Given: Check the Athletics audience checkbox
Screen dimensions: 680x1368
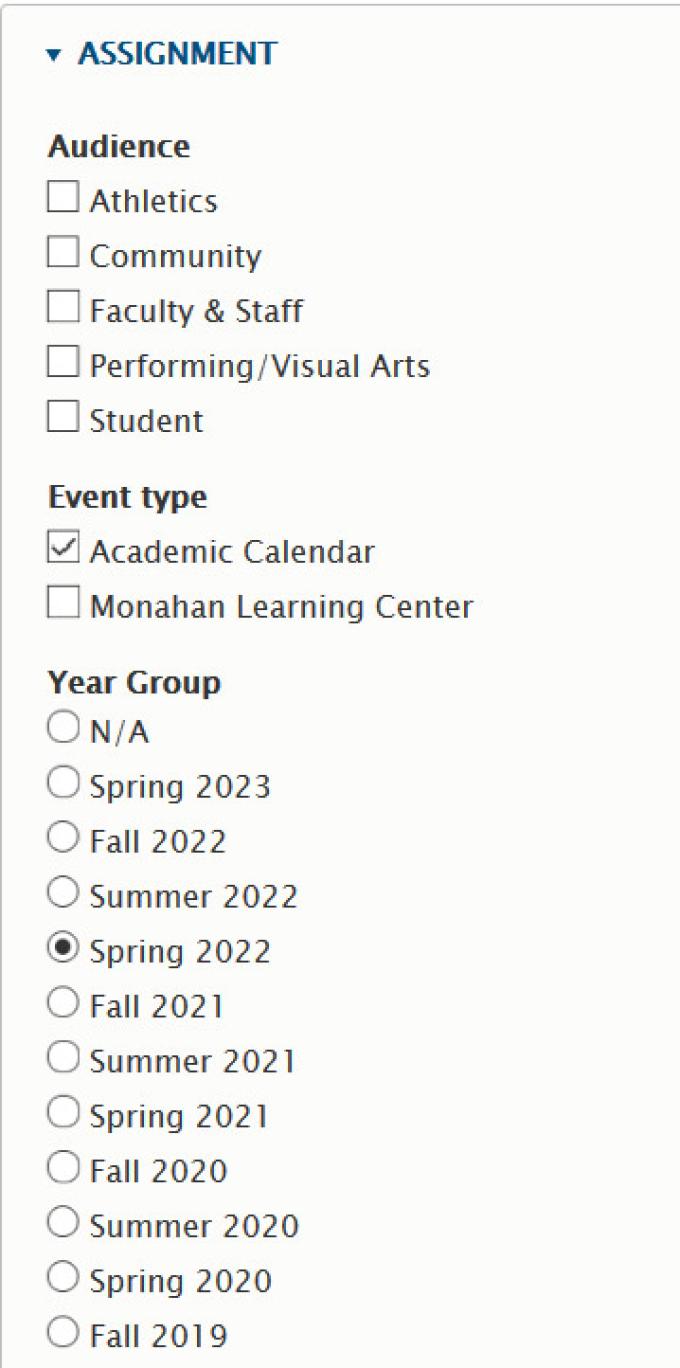Looking at the screenshot, I should tap(63, 199).
